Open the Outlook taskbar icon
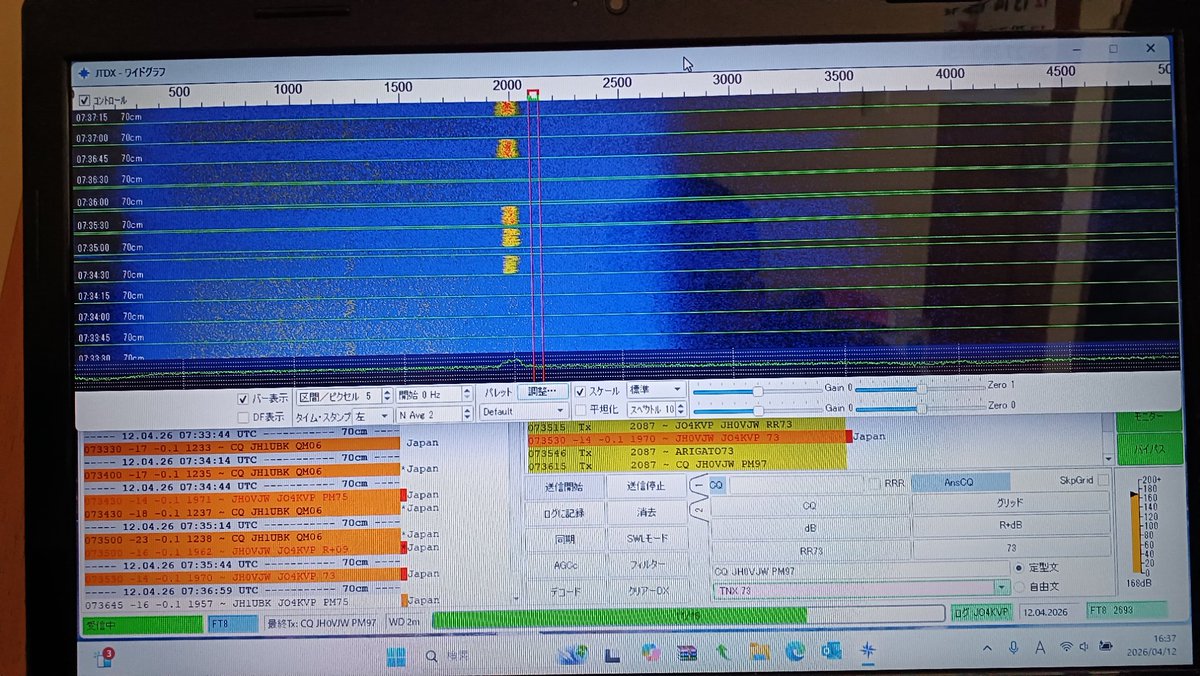Screen dimensions: 1200x676 click(831, 652)
